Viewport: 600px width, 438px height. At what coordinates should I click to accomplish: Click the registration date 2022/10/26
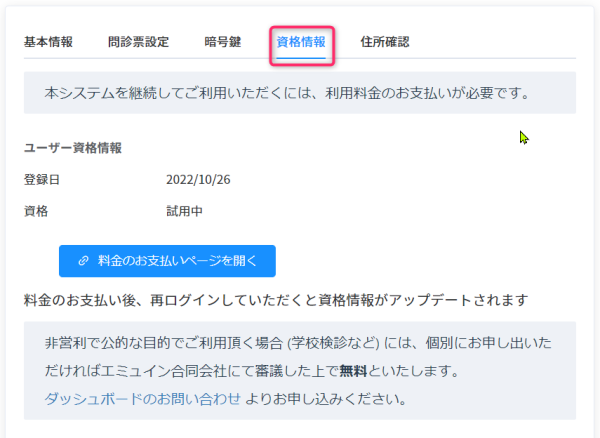(198, 179)
